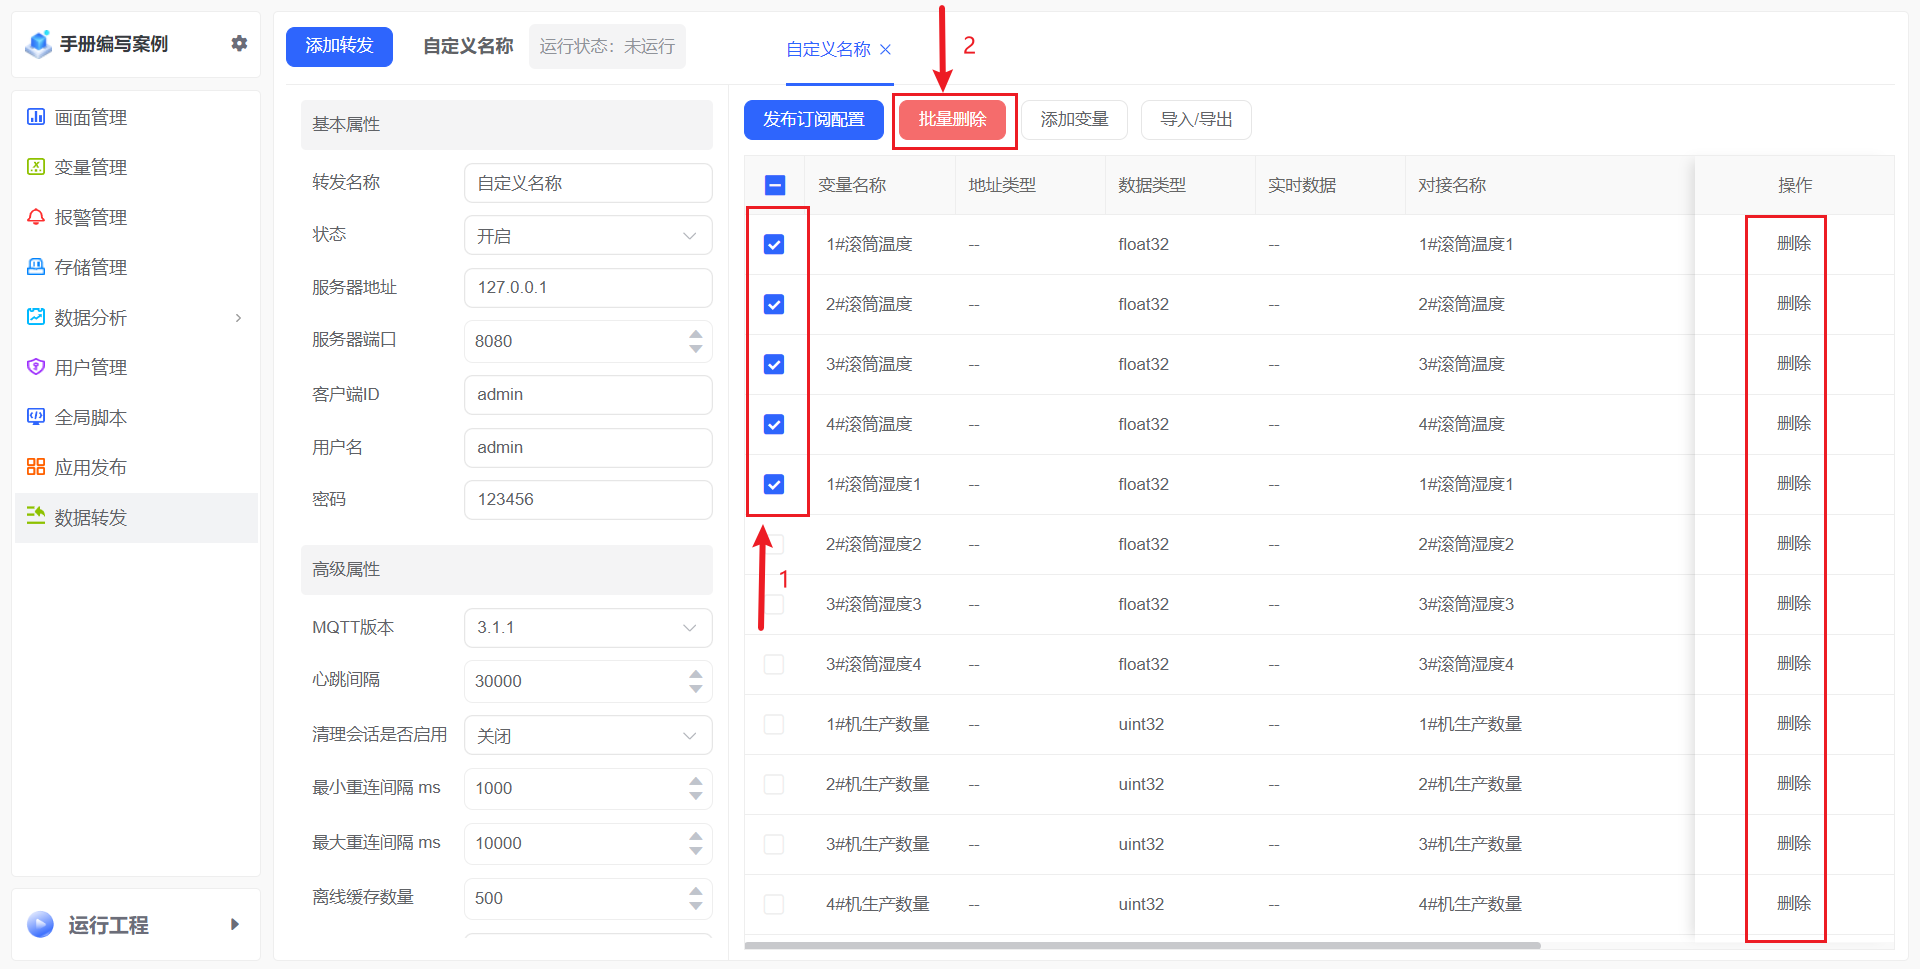Screen dimensions: 1920x969
Task: Check the 2#滚筒湿度2 row
Action: click(x=774, y=543)
